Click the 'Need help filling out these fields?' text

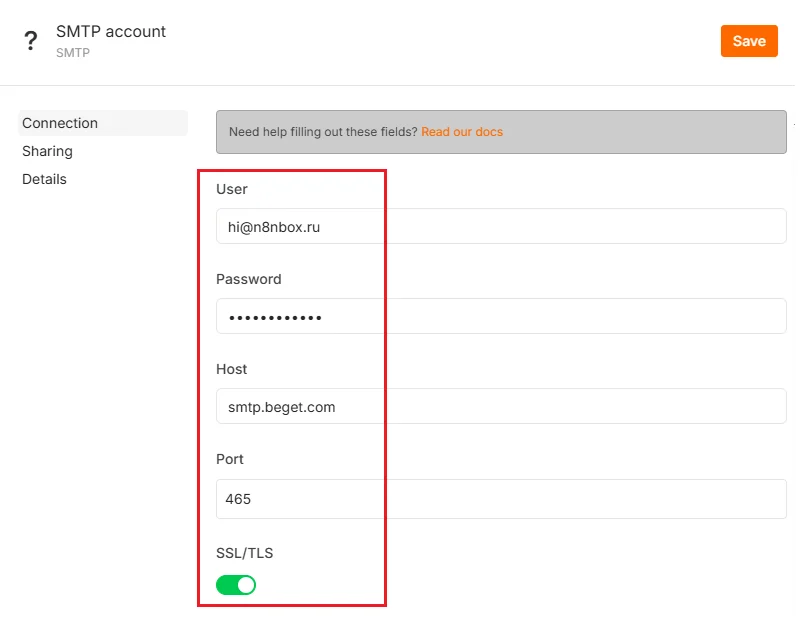tap(323, 132)
